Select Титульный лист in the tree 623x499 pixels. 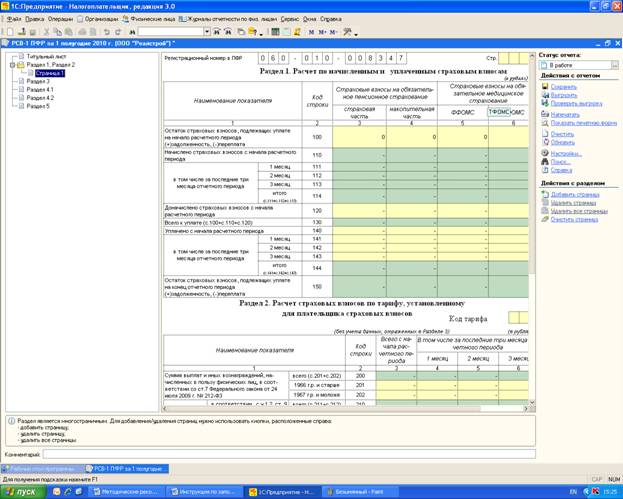46,56
